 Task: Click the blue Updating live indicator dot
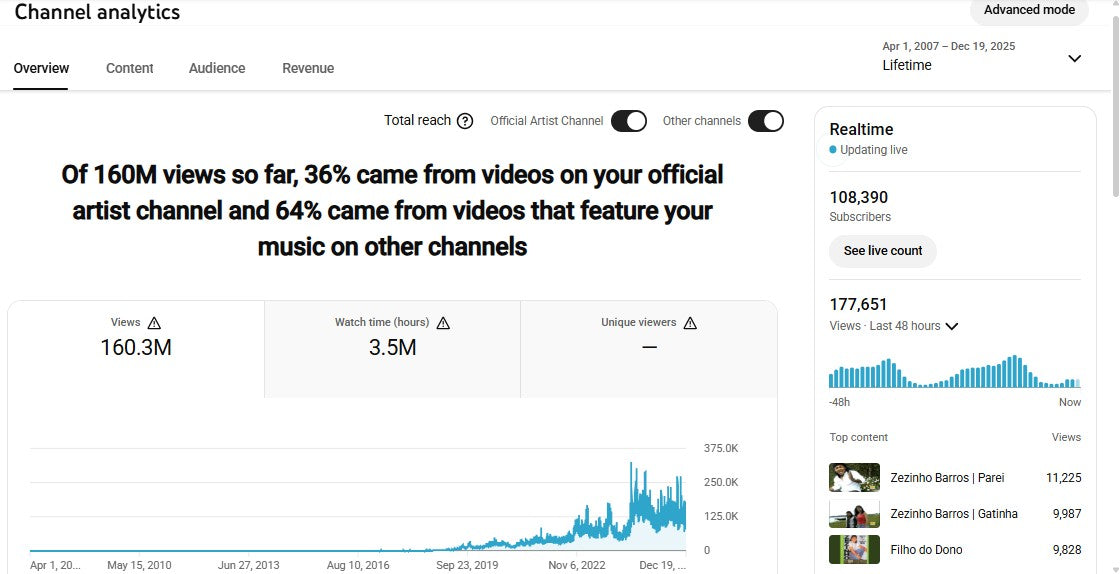click(833, 150)
